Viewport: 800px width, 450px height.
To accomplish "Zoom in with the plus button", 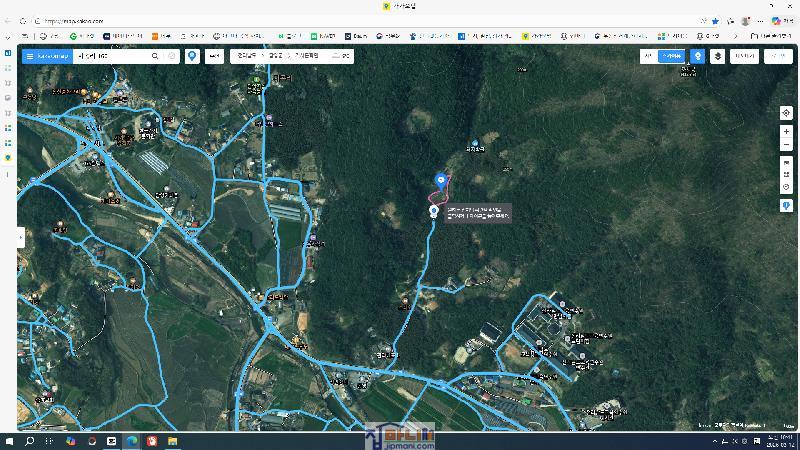I will click(786, 132).
